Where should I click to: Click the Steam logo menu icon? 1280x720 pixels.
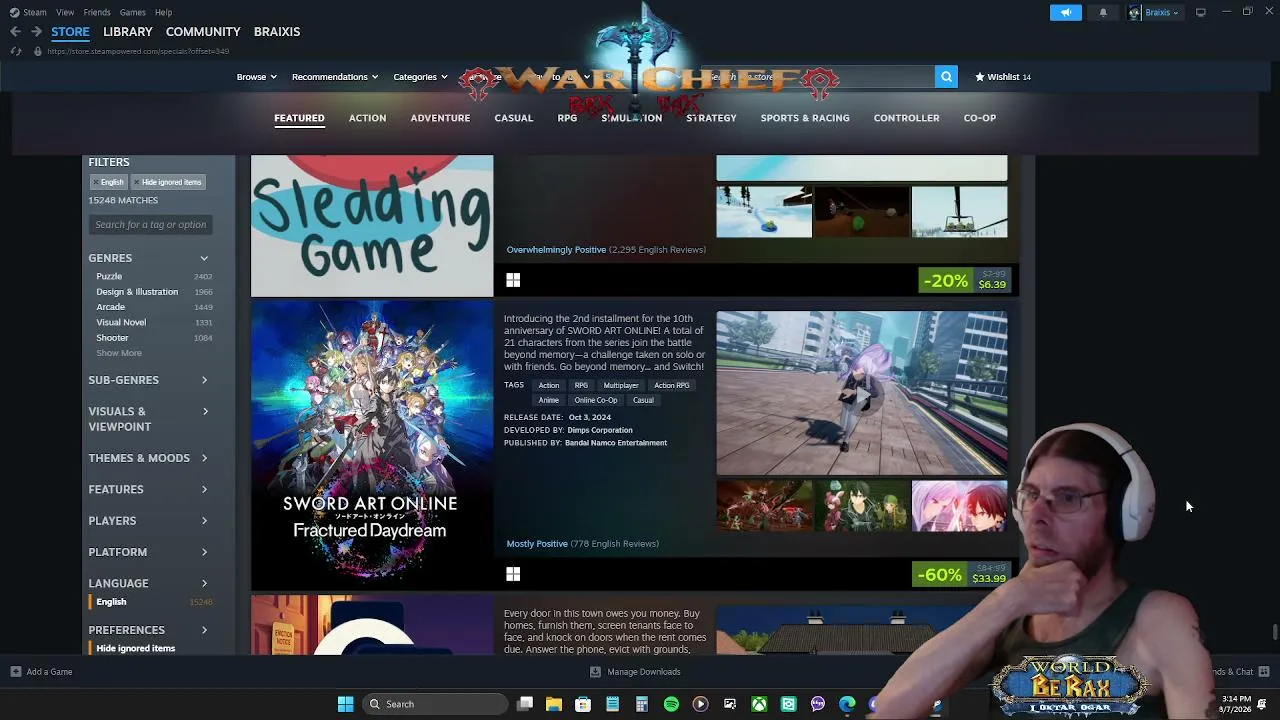coord(14,13)
